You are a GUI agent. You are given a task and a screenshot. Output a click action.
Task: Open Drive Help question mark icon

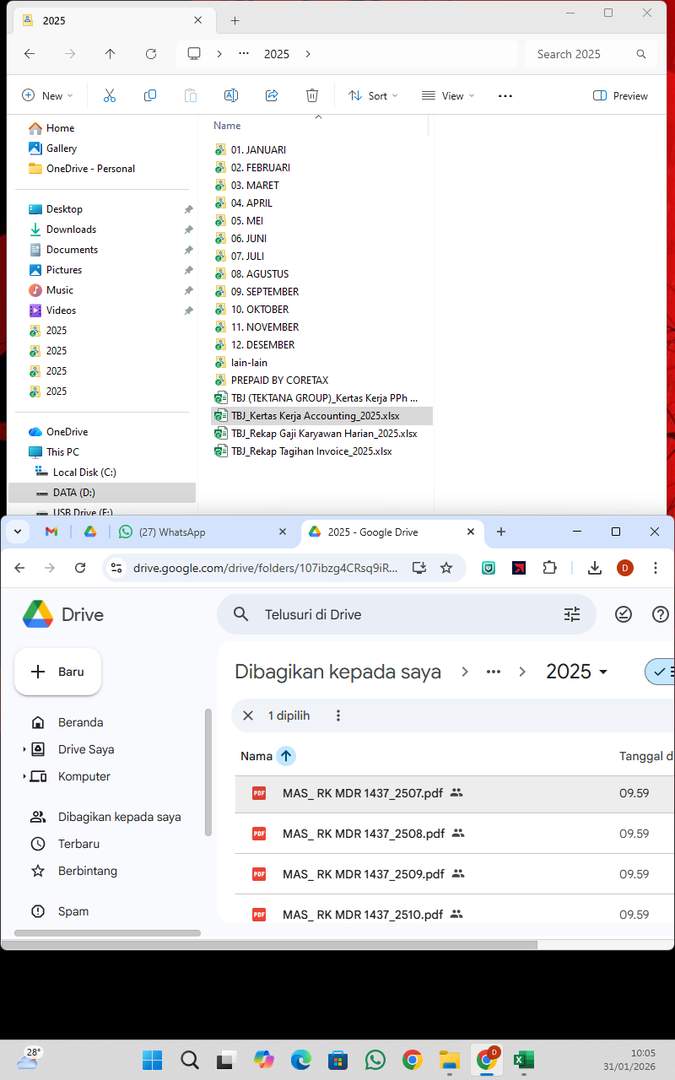click(660, 614)
